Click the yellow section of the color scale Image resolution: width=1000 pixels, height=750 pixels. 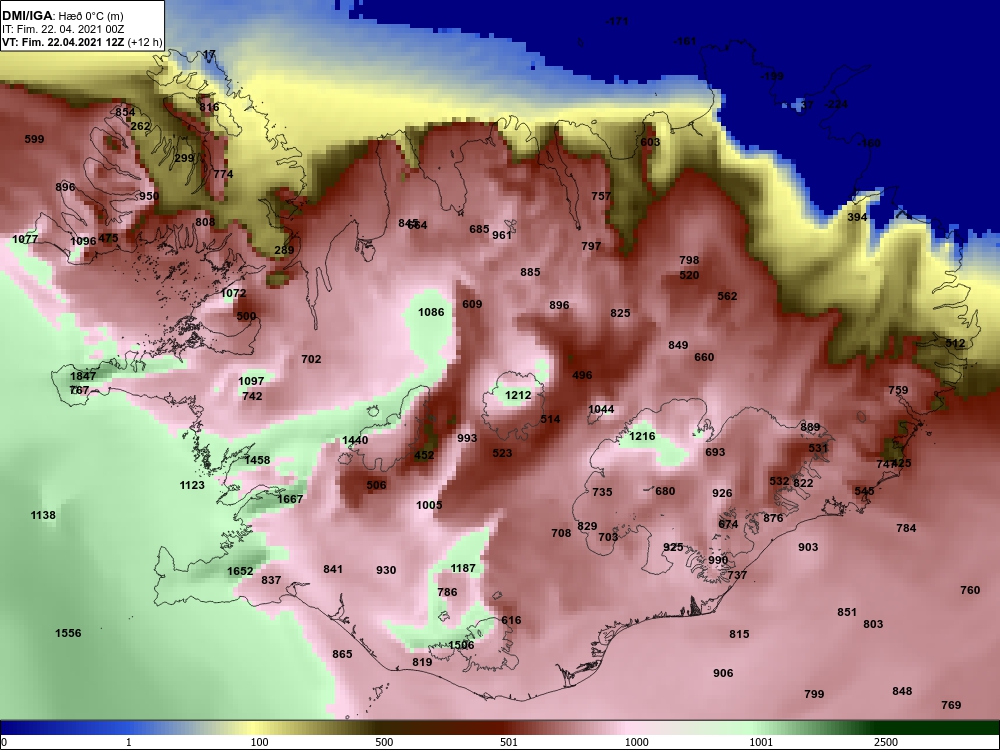click(x=255, y=728)
